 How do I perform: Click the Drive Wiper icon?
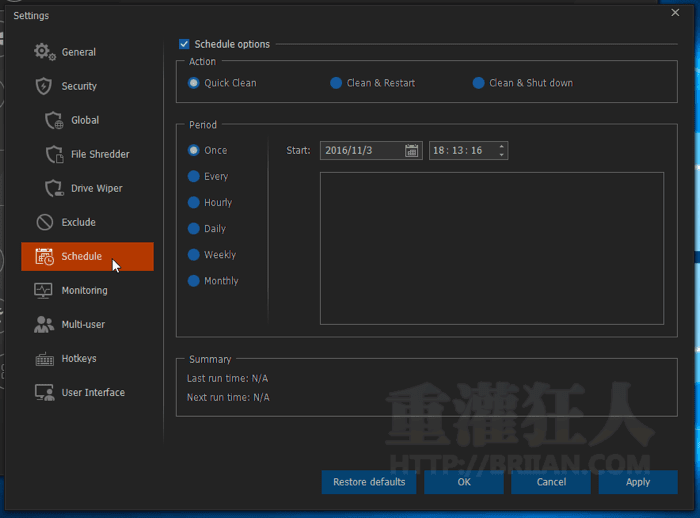point(54,188)
